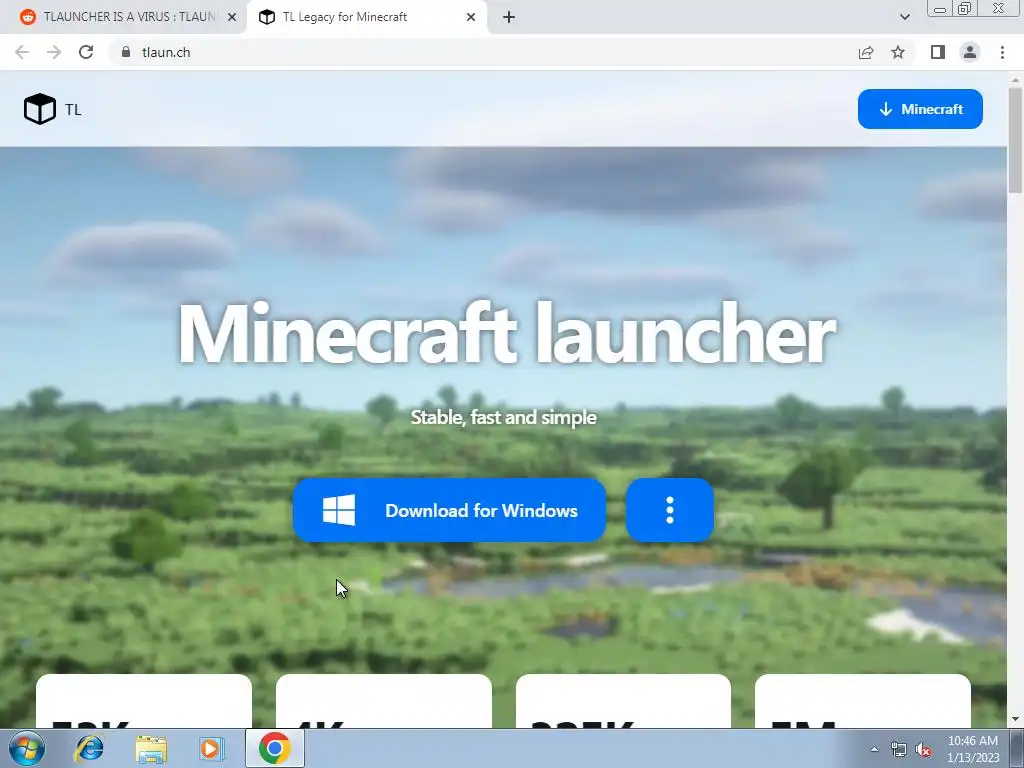
Task: Close the TLAUNCHER IS A VIRUS tab
Action: [x=232, y=18]
